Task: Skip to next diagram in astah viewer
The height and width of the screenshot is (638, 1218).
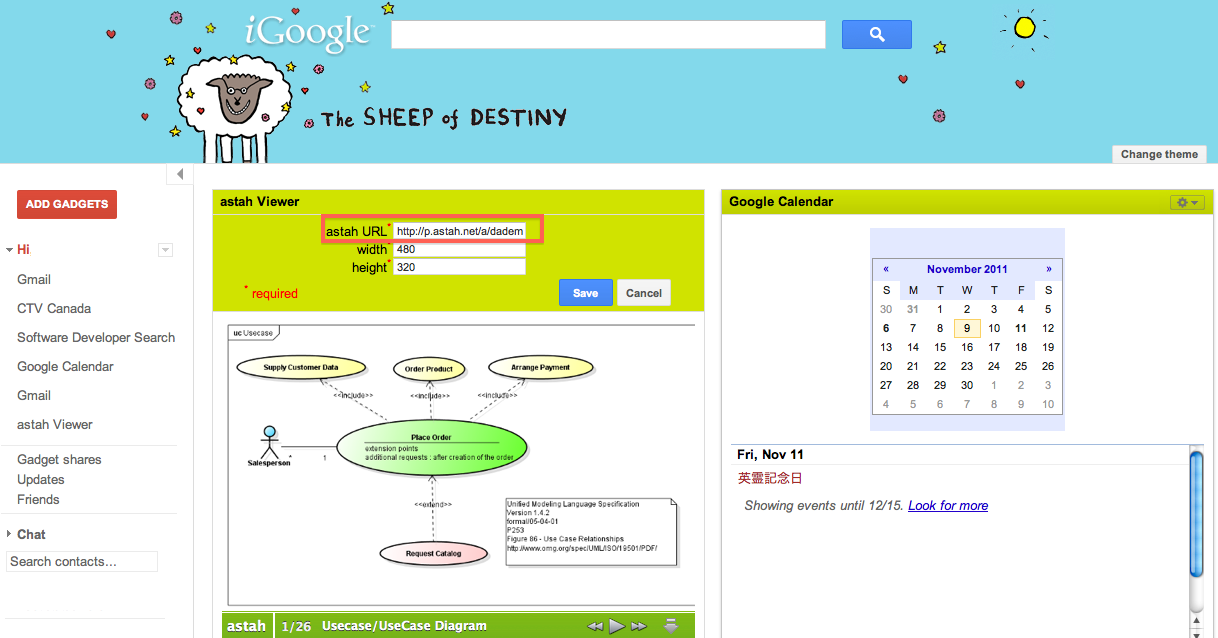Action: point(639,626)
